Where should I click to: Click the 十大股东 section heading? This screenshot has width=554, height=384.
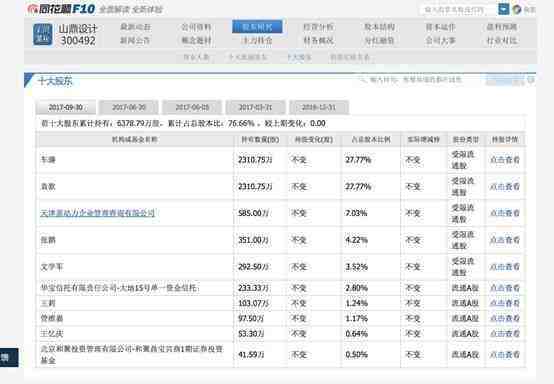click(x=55, y=82)
